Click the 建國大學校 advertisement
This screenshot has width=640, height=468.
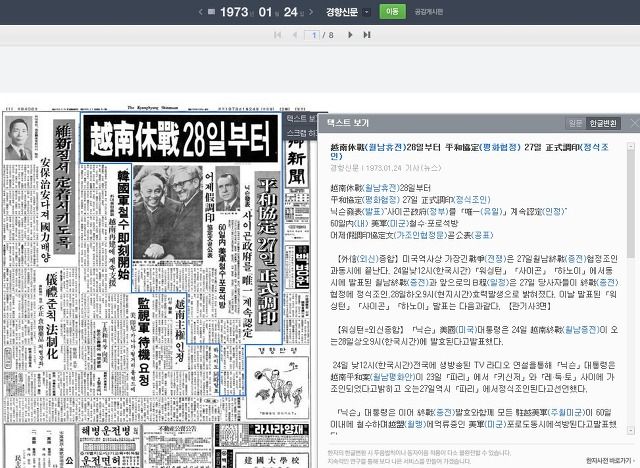click(x=271, y=460)
